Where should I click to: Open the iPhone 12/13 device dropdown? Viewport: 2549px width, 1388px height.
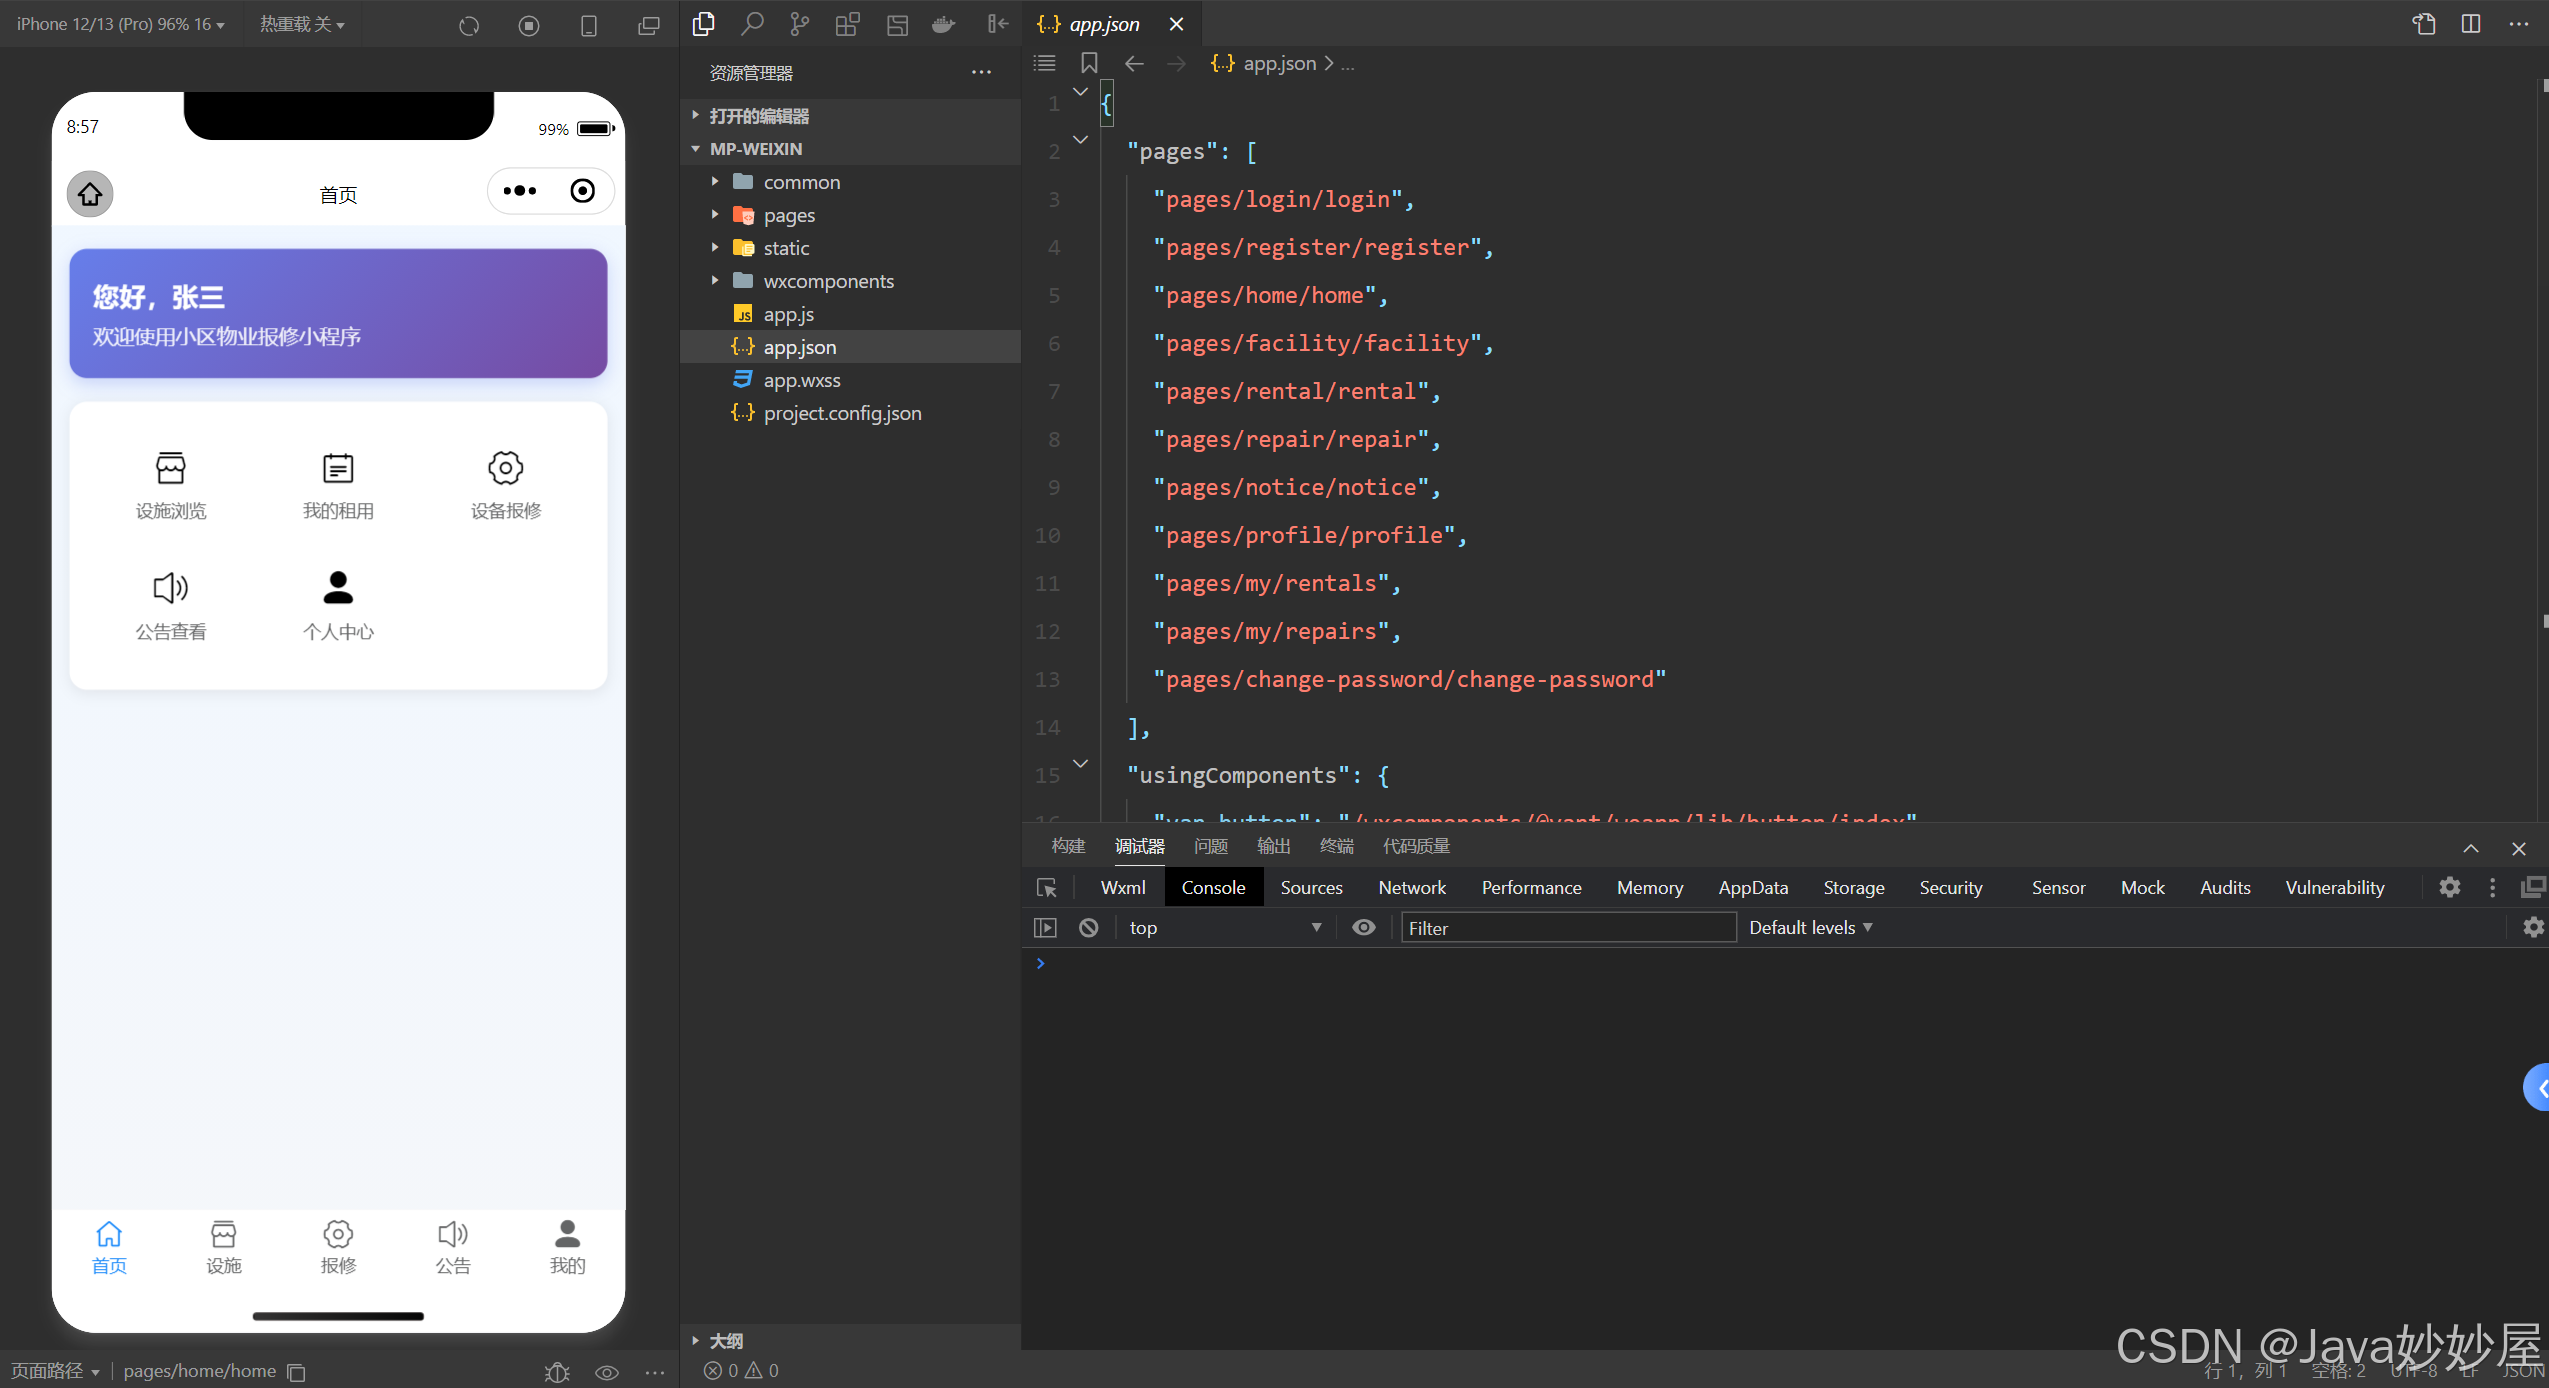click(120, 24)
